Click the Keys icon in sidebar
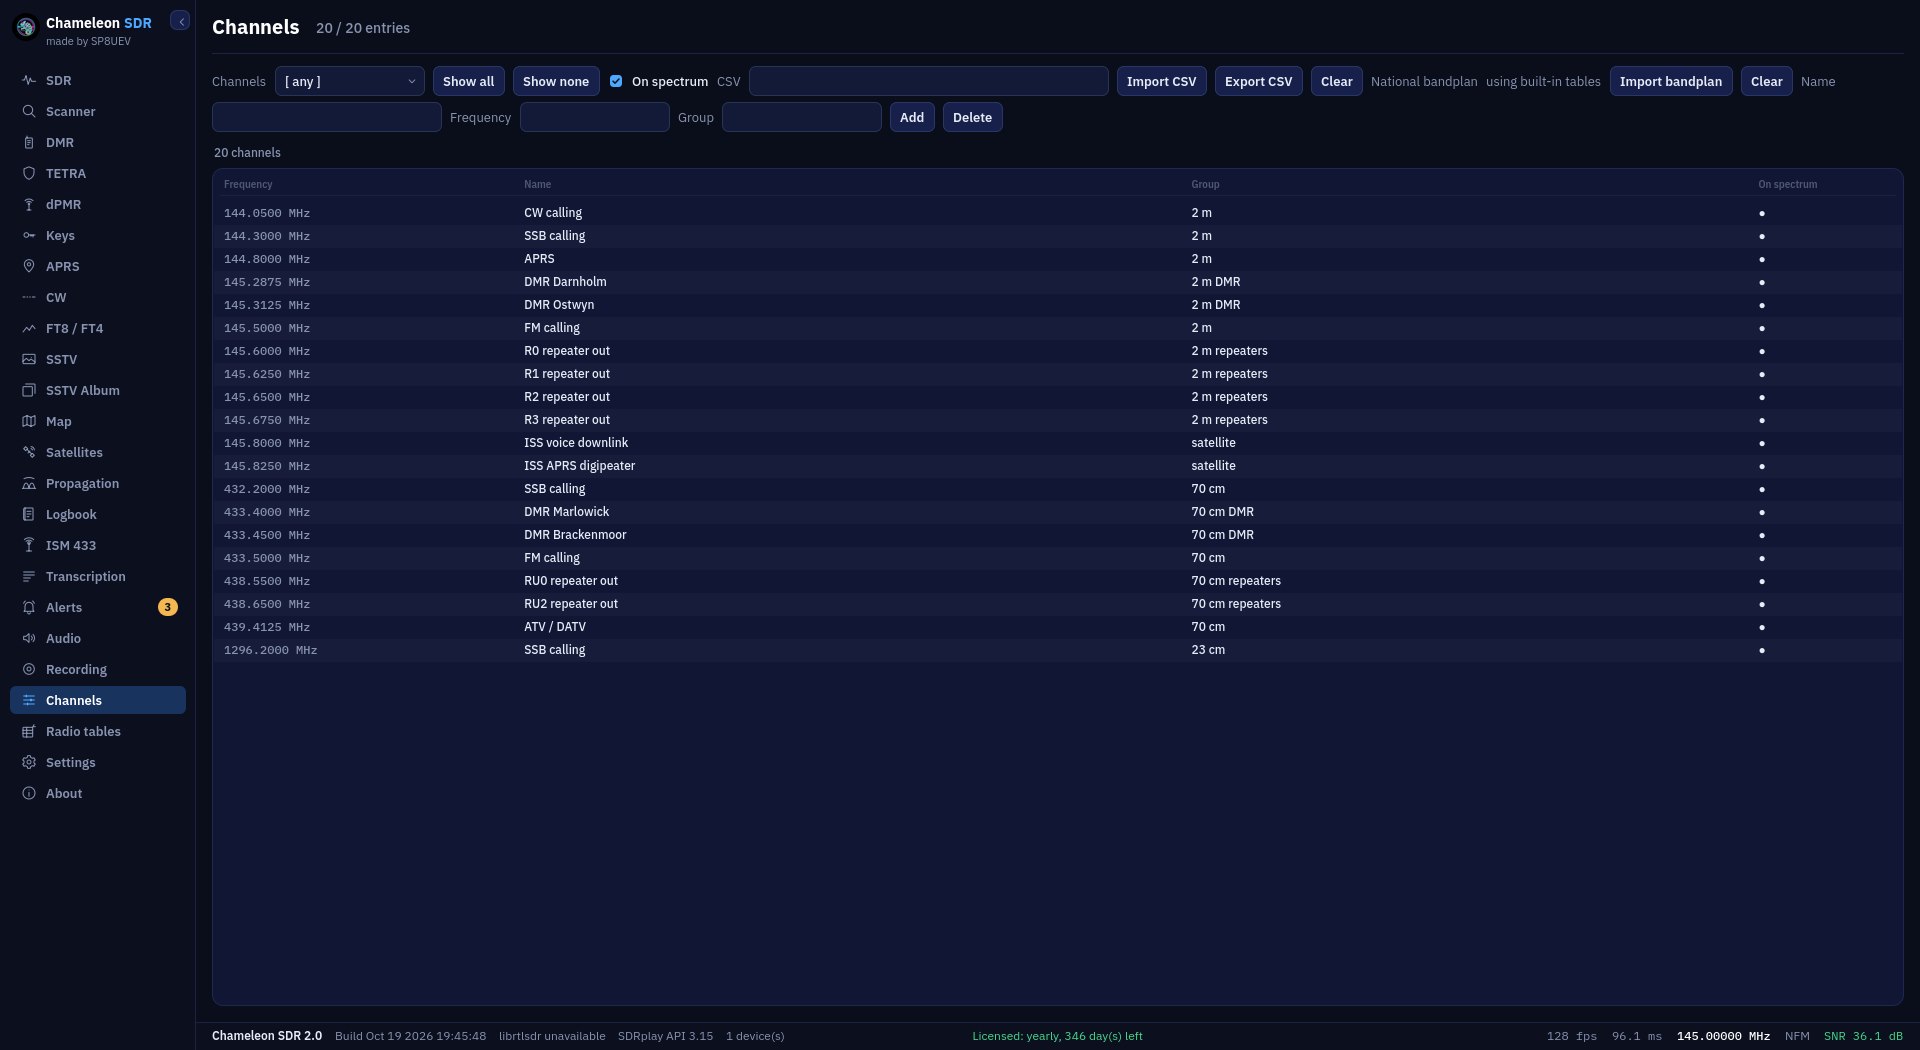 pyautogui.click(x=29, y=236)
